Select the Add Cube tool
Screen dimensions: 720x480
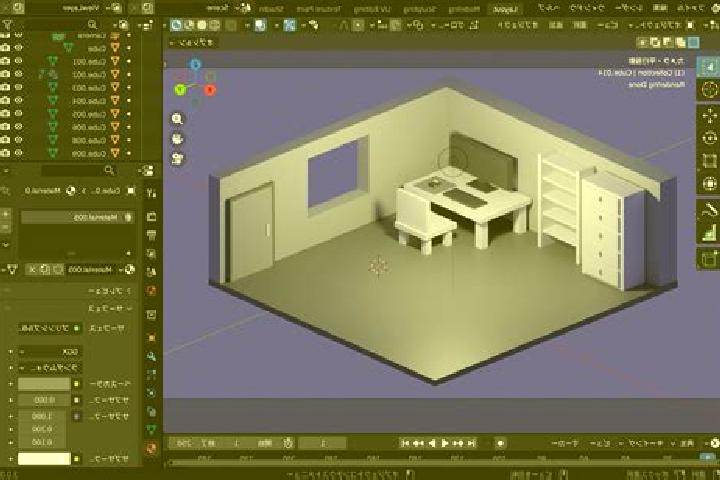pos(709,259)
